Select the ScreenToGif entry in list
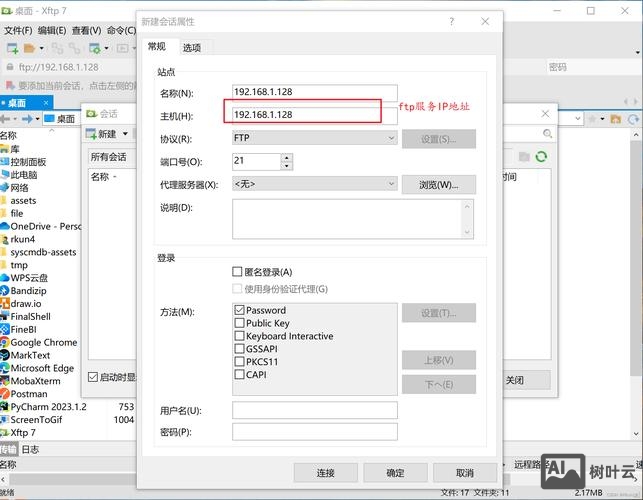Viewport: 643px width, 500px height. pyautogui.click(x=31, y=420)
